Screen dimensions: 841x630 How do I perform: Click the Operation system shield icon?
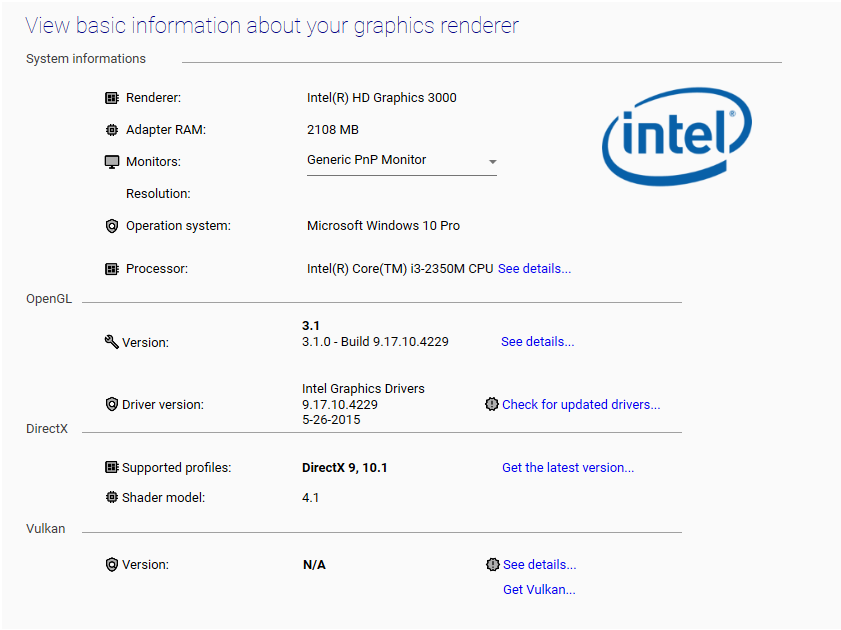click(112, 226)
